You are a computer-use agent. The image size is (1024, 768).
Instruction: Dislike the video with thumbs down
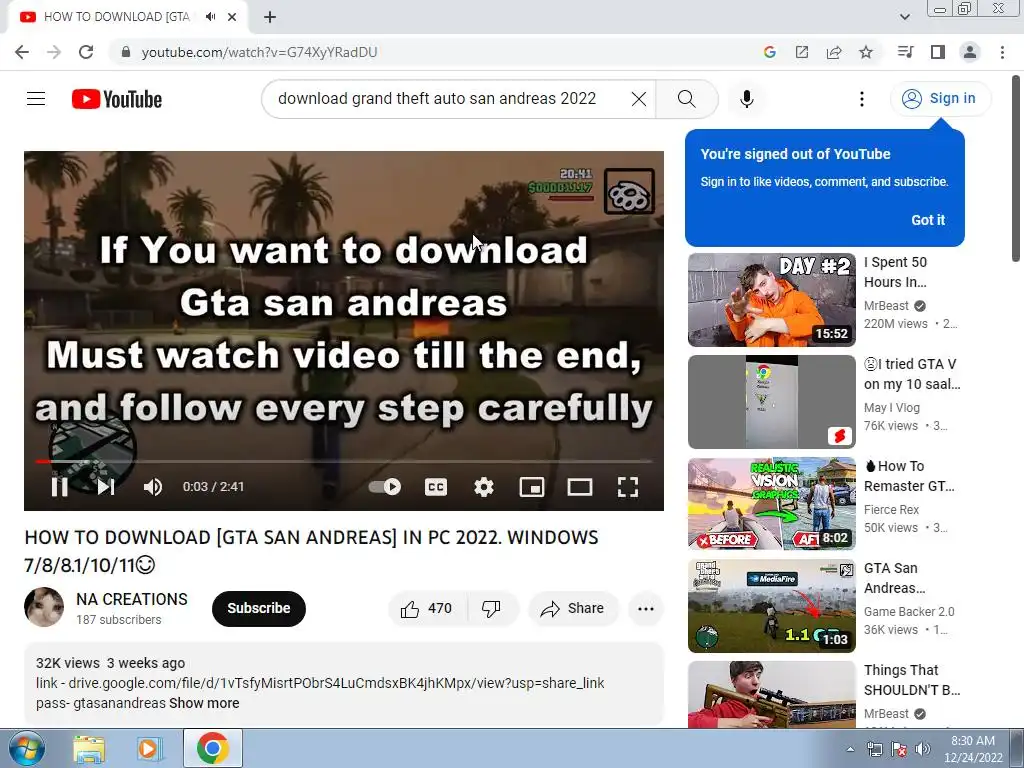pyautogui.click(x=491, y=609)
